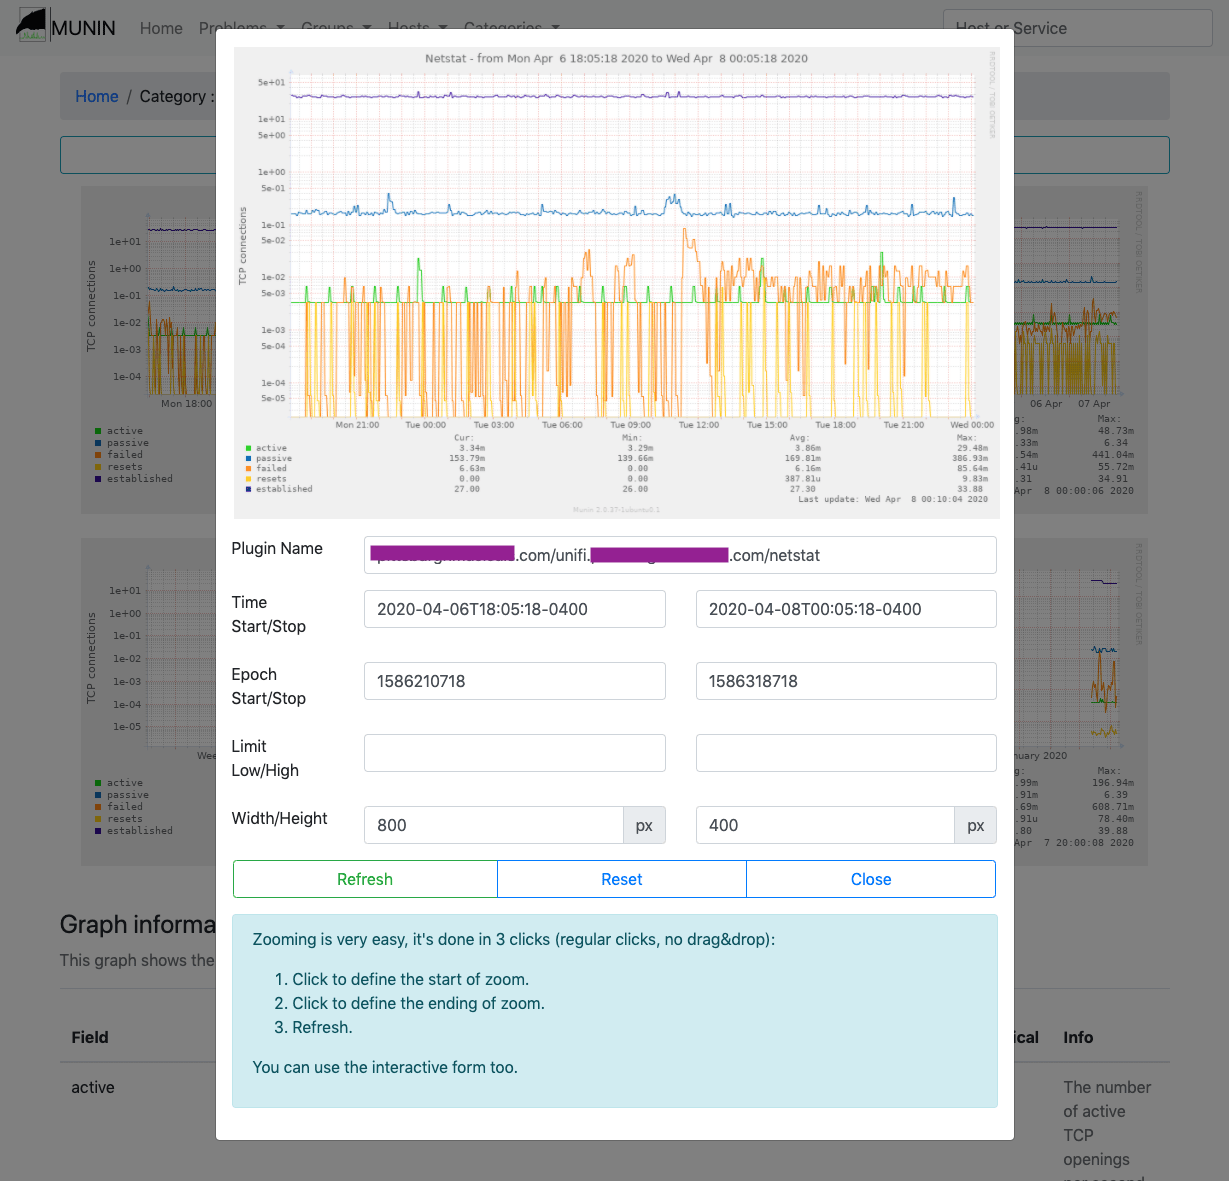Click the orange 'failed' legend swatch in zoomed graph
Image resolution: width=1229 pixels, height=1181 pixels.
coord(248,468)
